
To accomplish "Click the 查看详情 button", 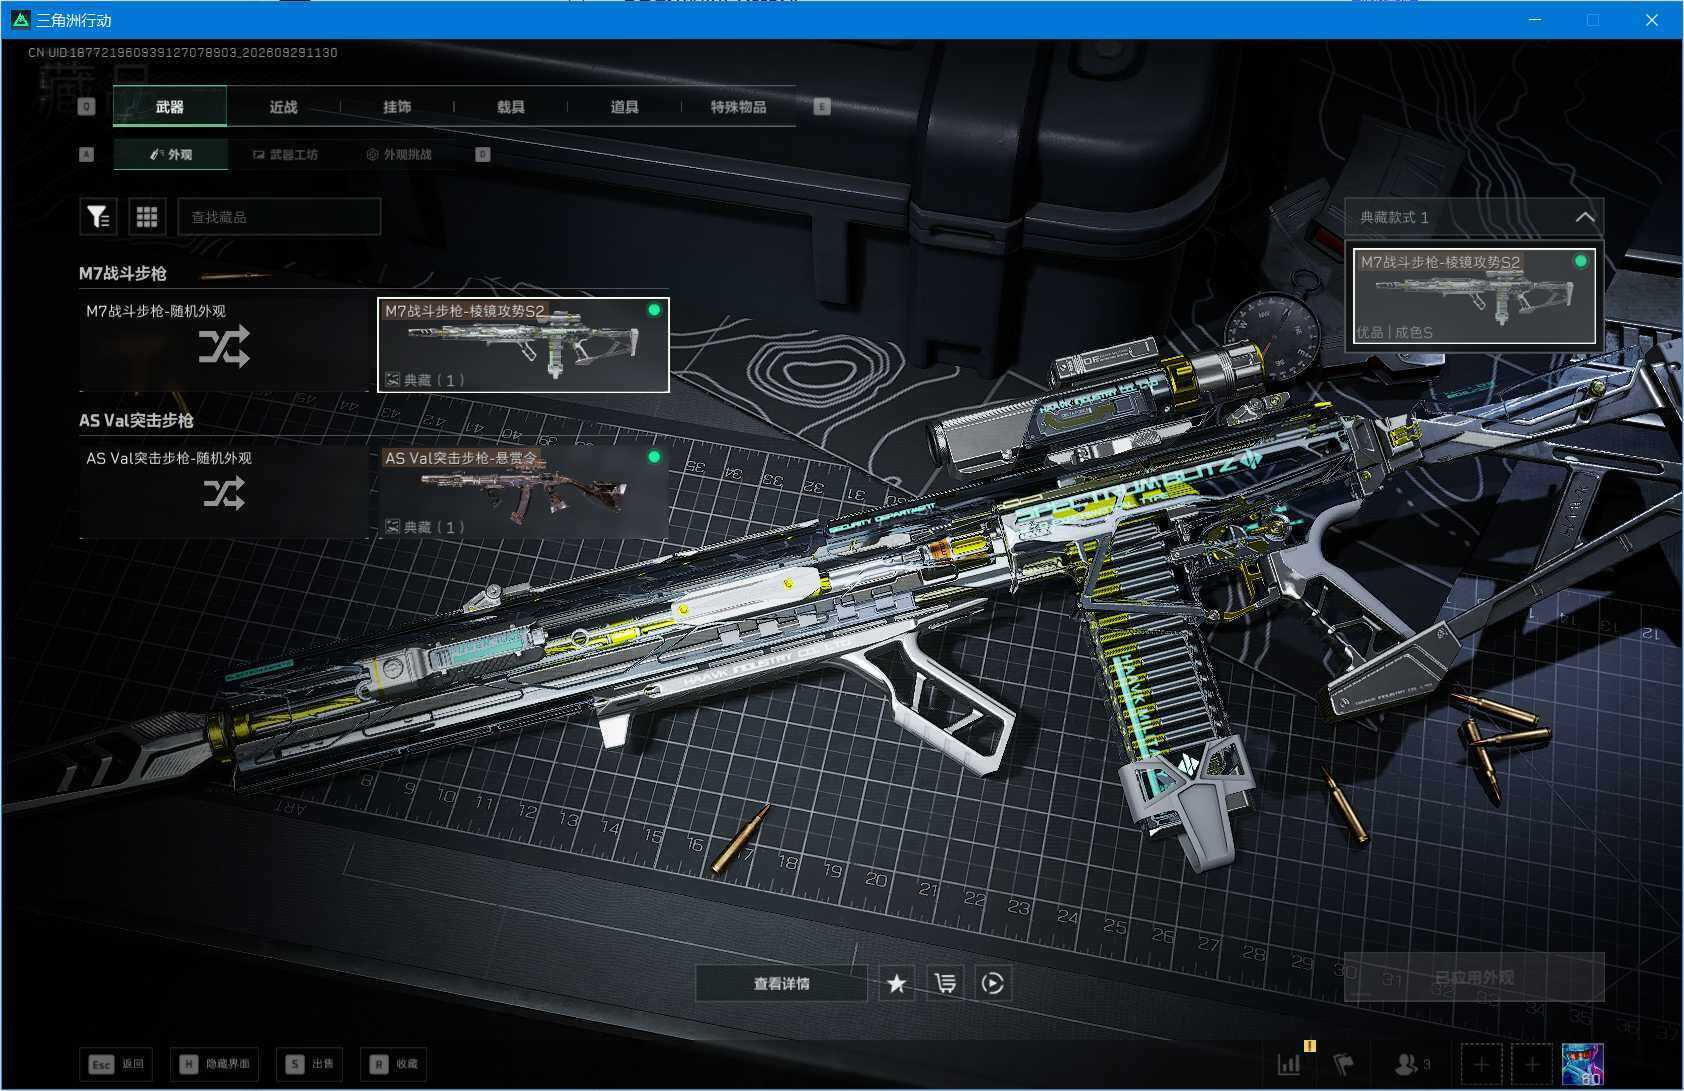I will click(x=782, y=984).
